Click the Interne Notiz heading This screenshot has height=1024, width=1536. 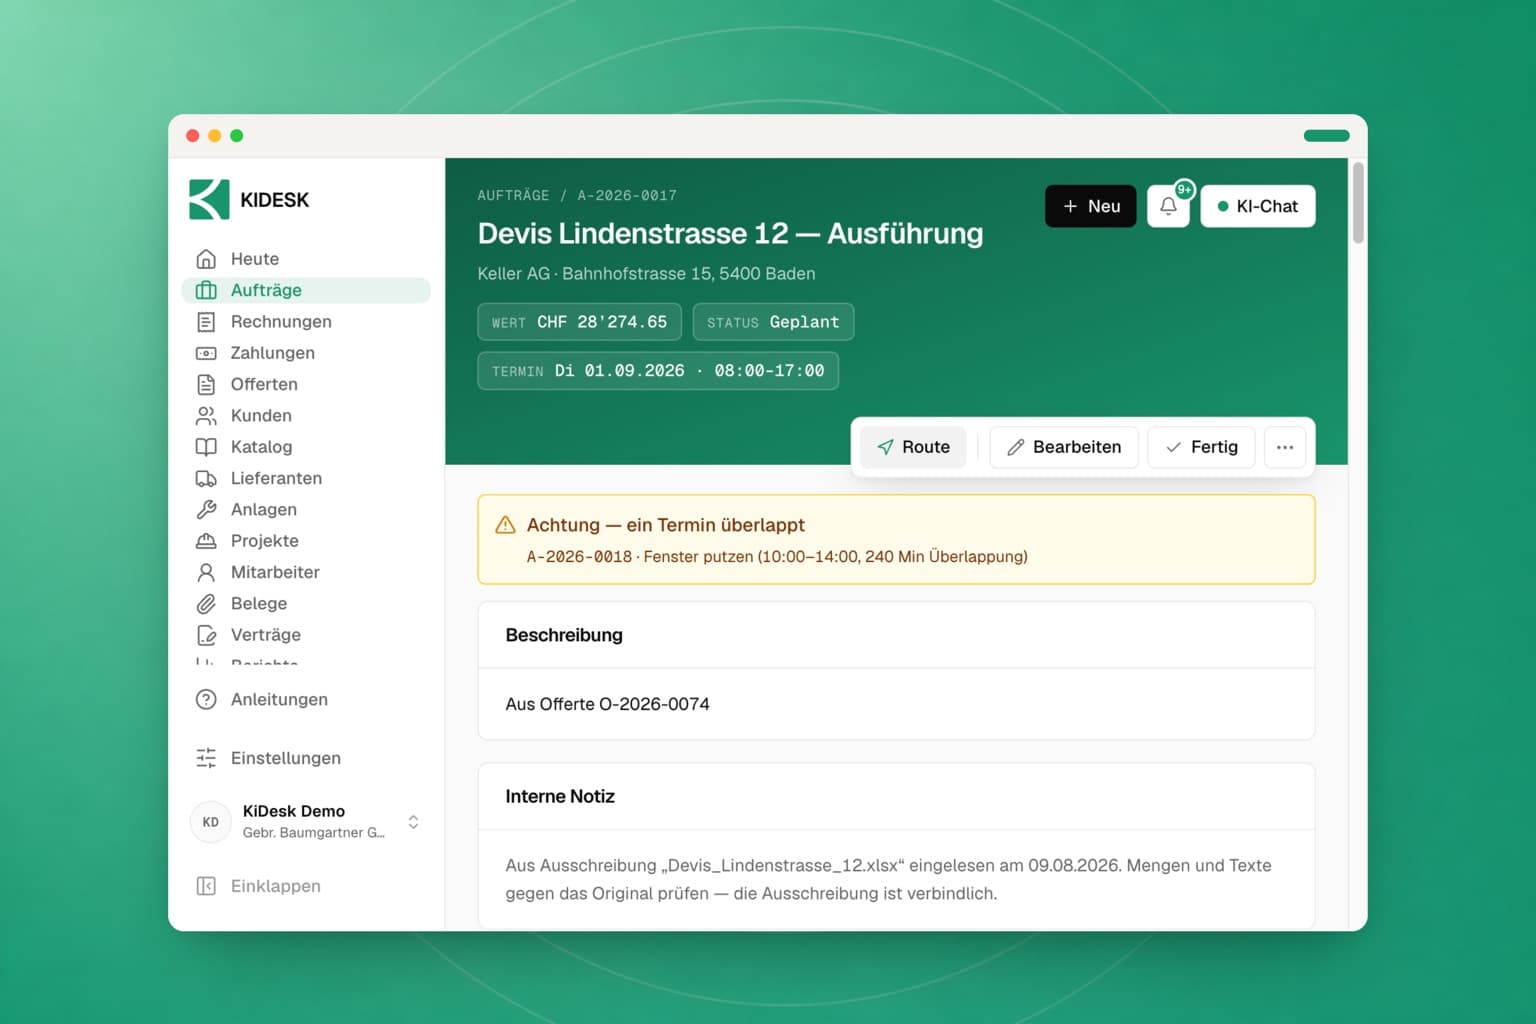coord(560,796)
